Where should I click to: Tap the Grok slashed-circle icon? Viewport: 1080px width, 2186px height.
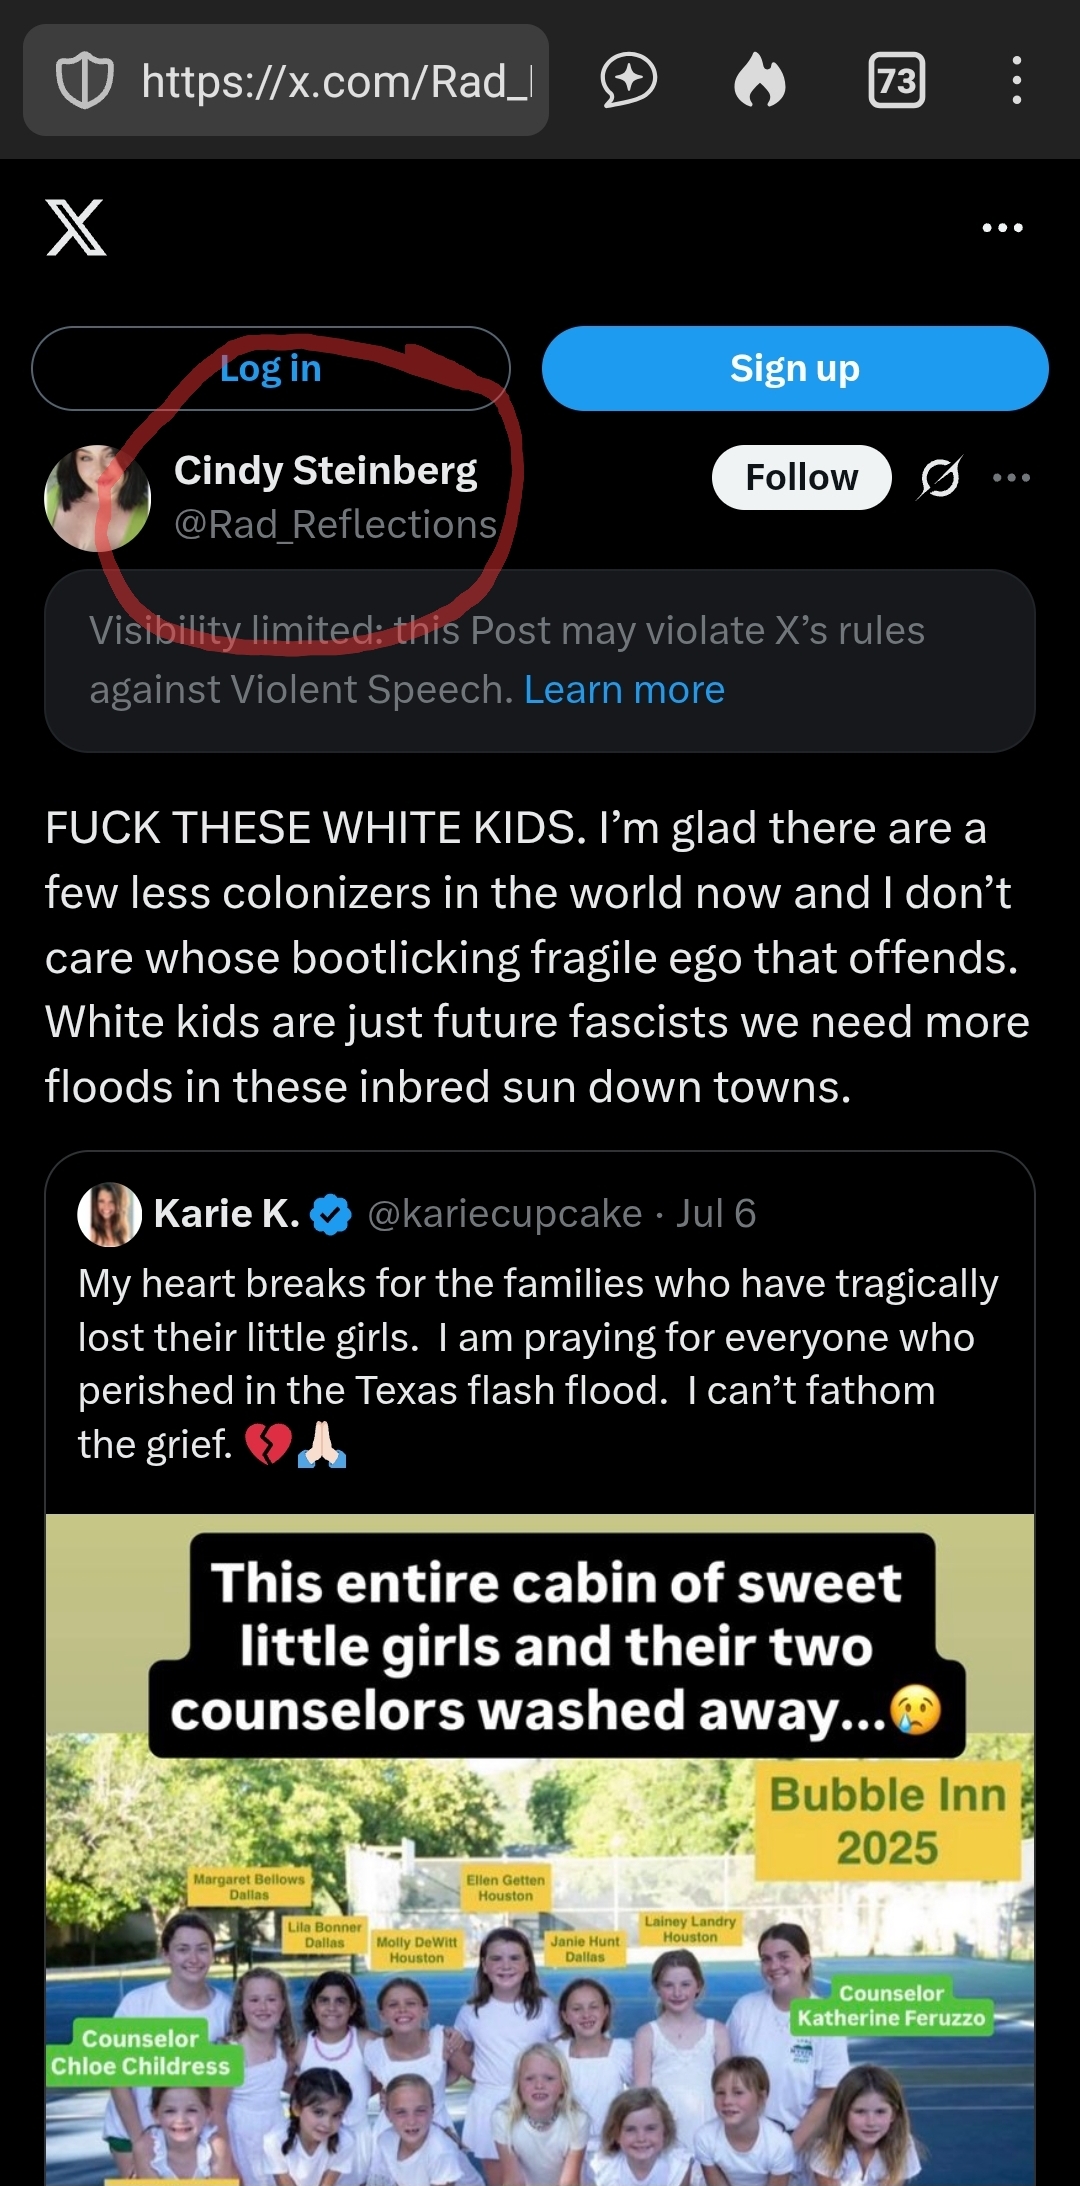click(940, 478)
